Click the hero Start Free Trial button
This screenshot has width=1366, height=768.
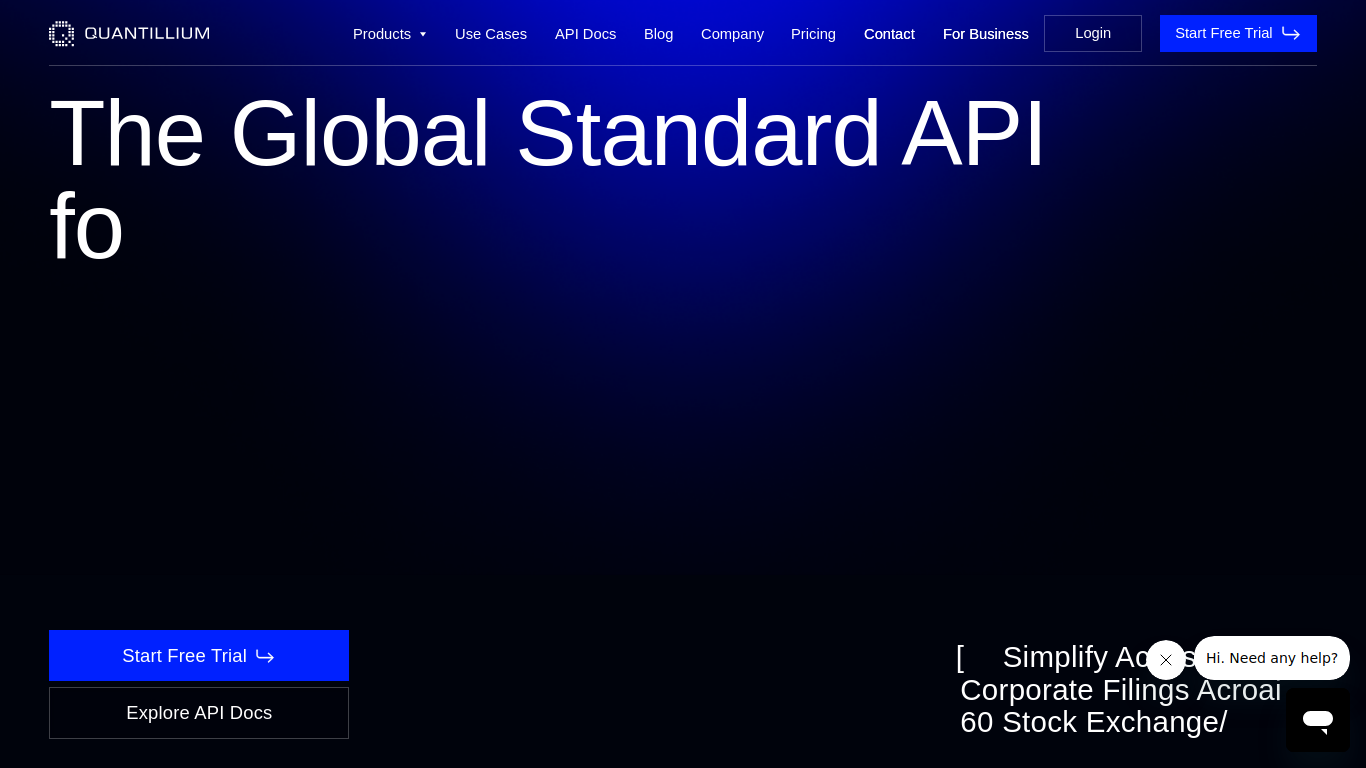coord(199,656)
